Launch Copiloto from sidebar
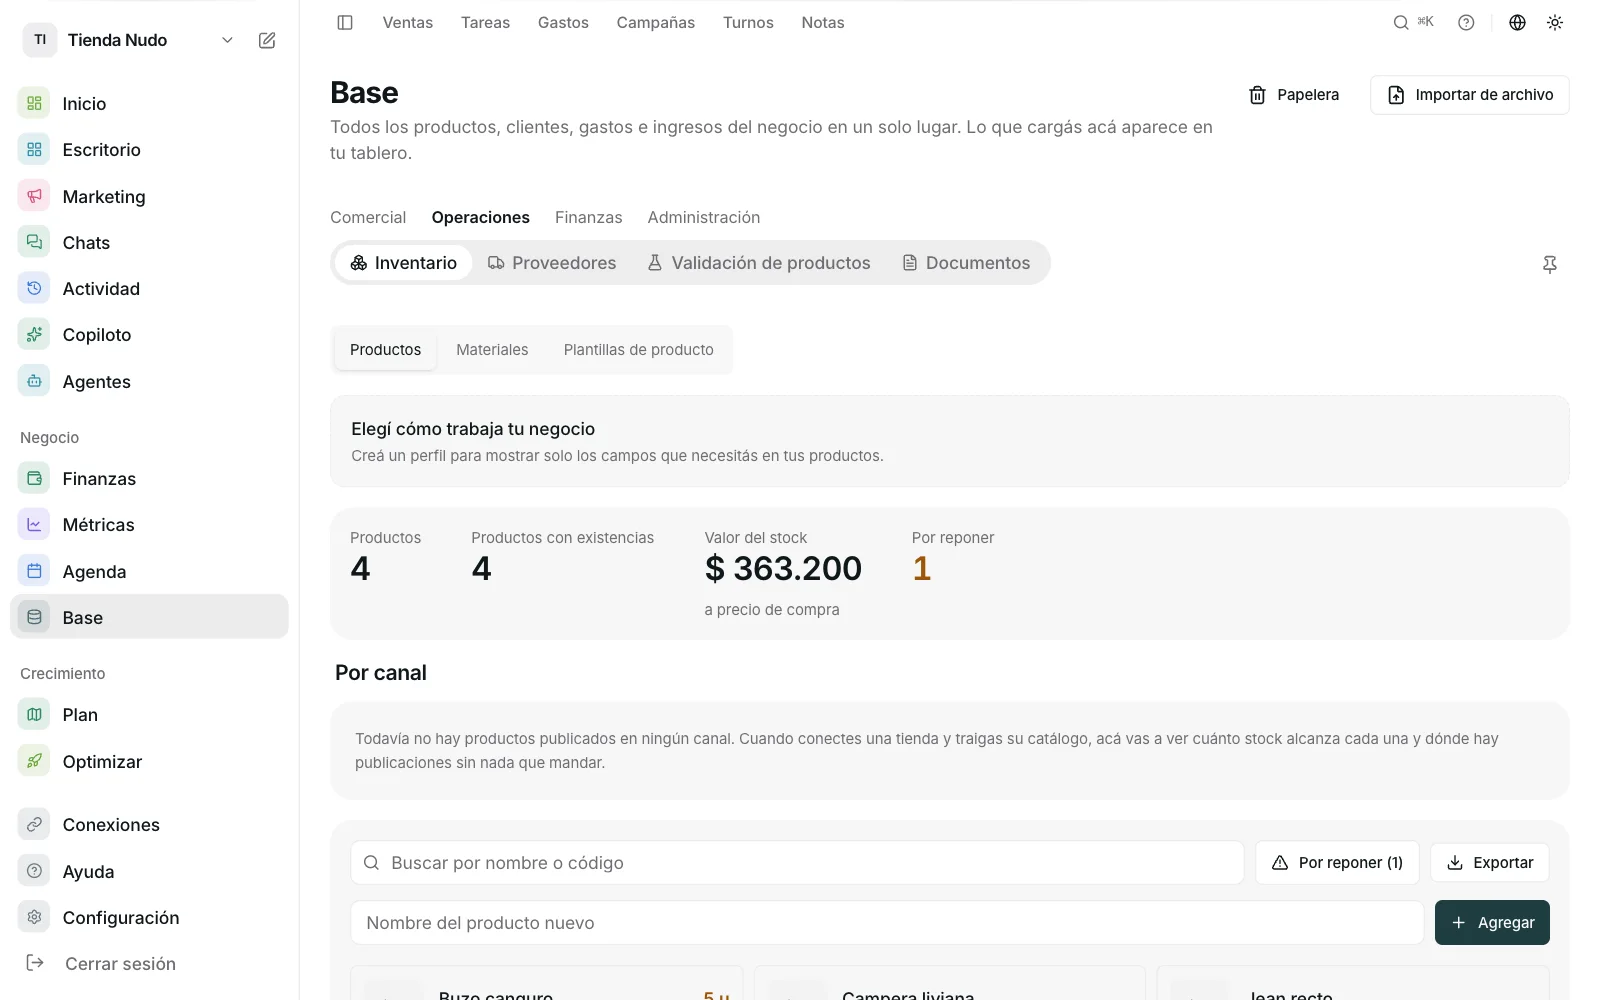Viewport: 1600px width, 1000px height. [x=149, y=334]
